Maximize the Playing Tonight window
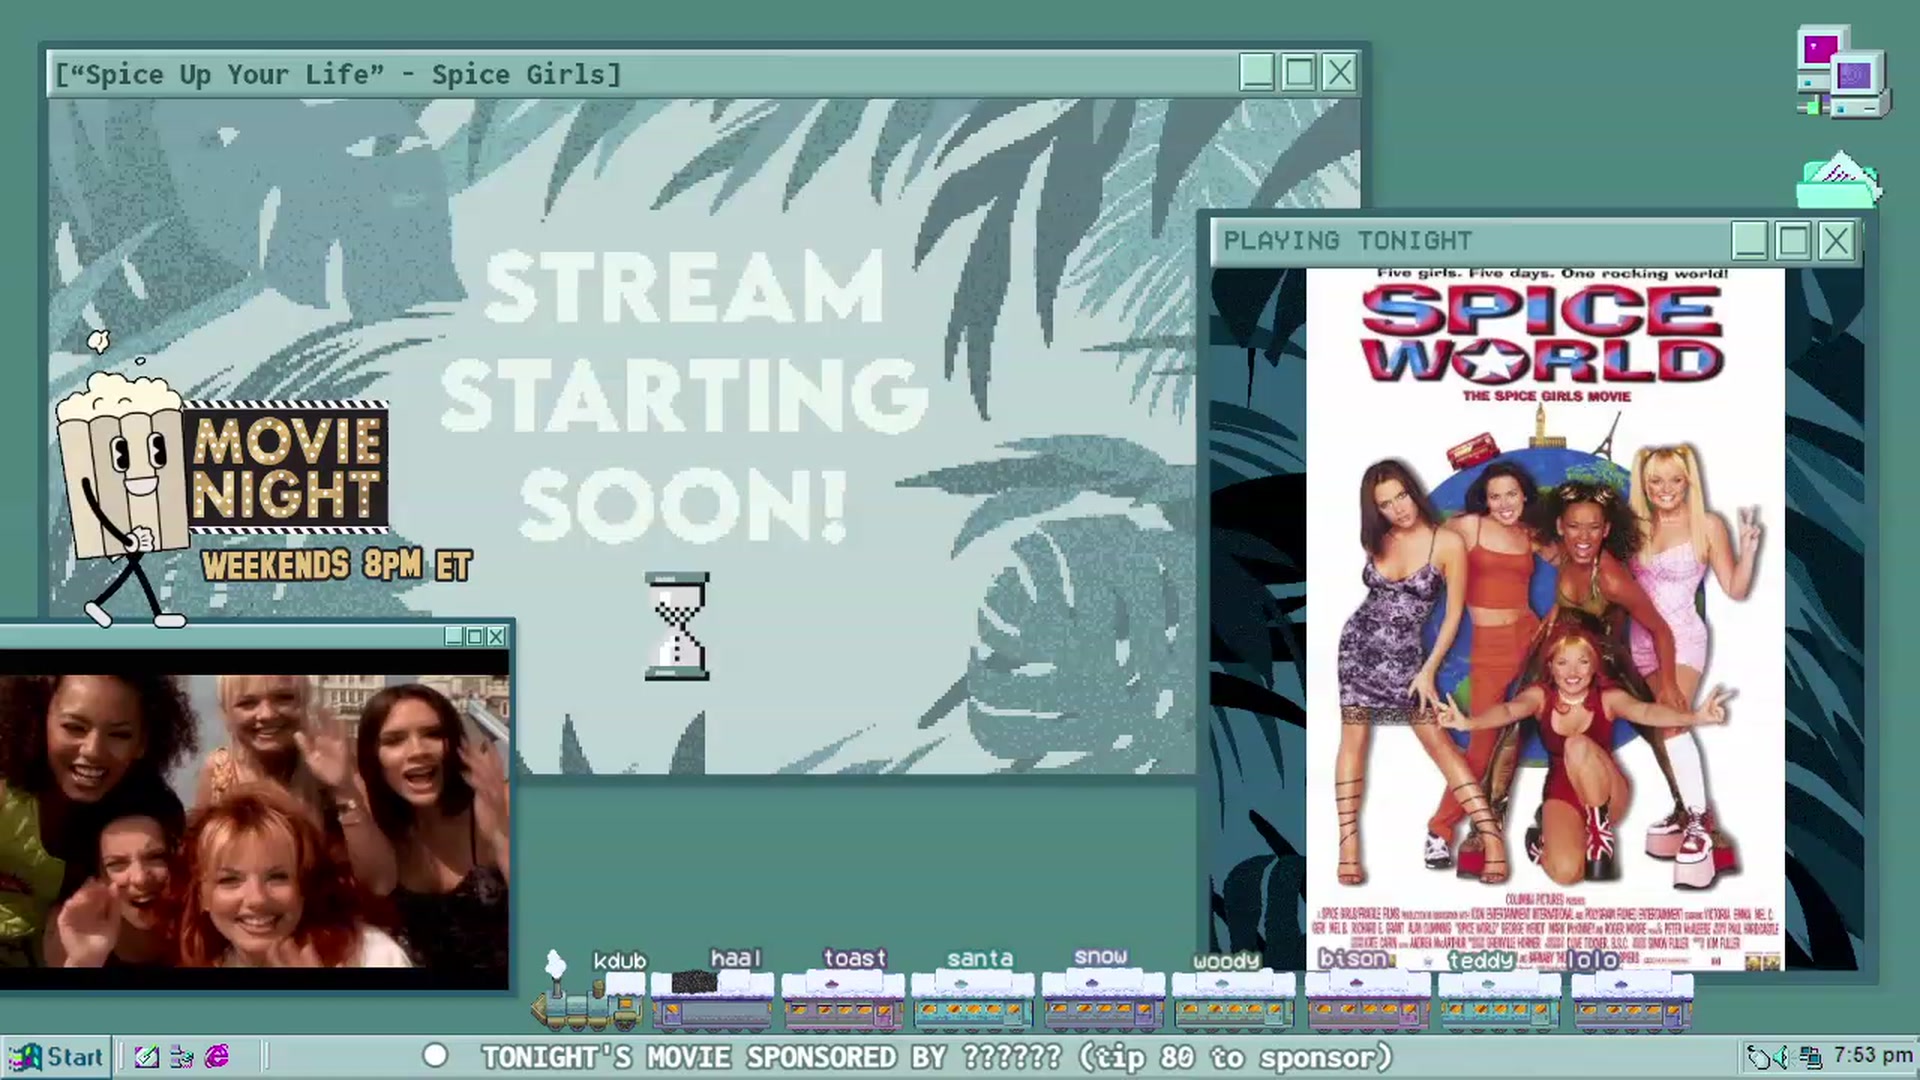The height and width of the screenshot is (1080, 1920). (x=1793, y=241)
